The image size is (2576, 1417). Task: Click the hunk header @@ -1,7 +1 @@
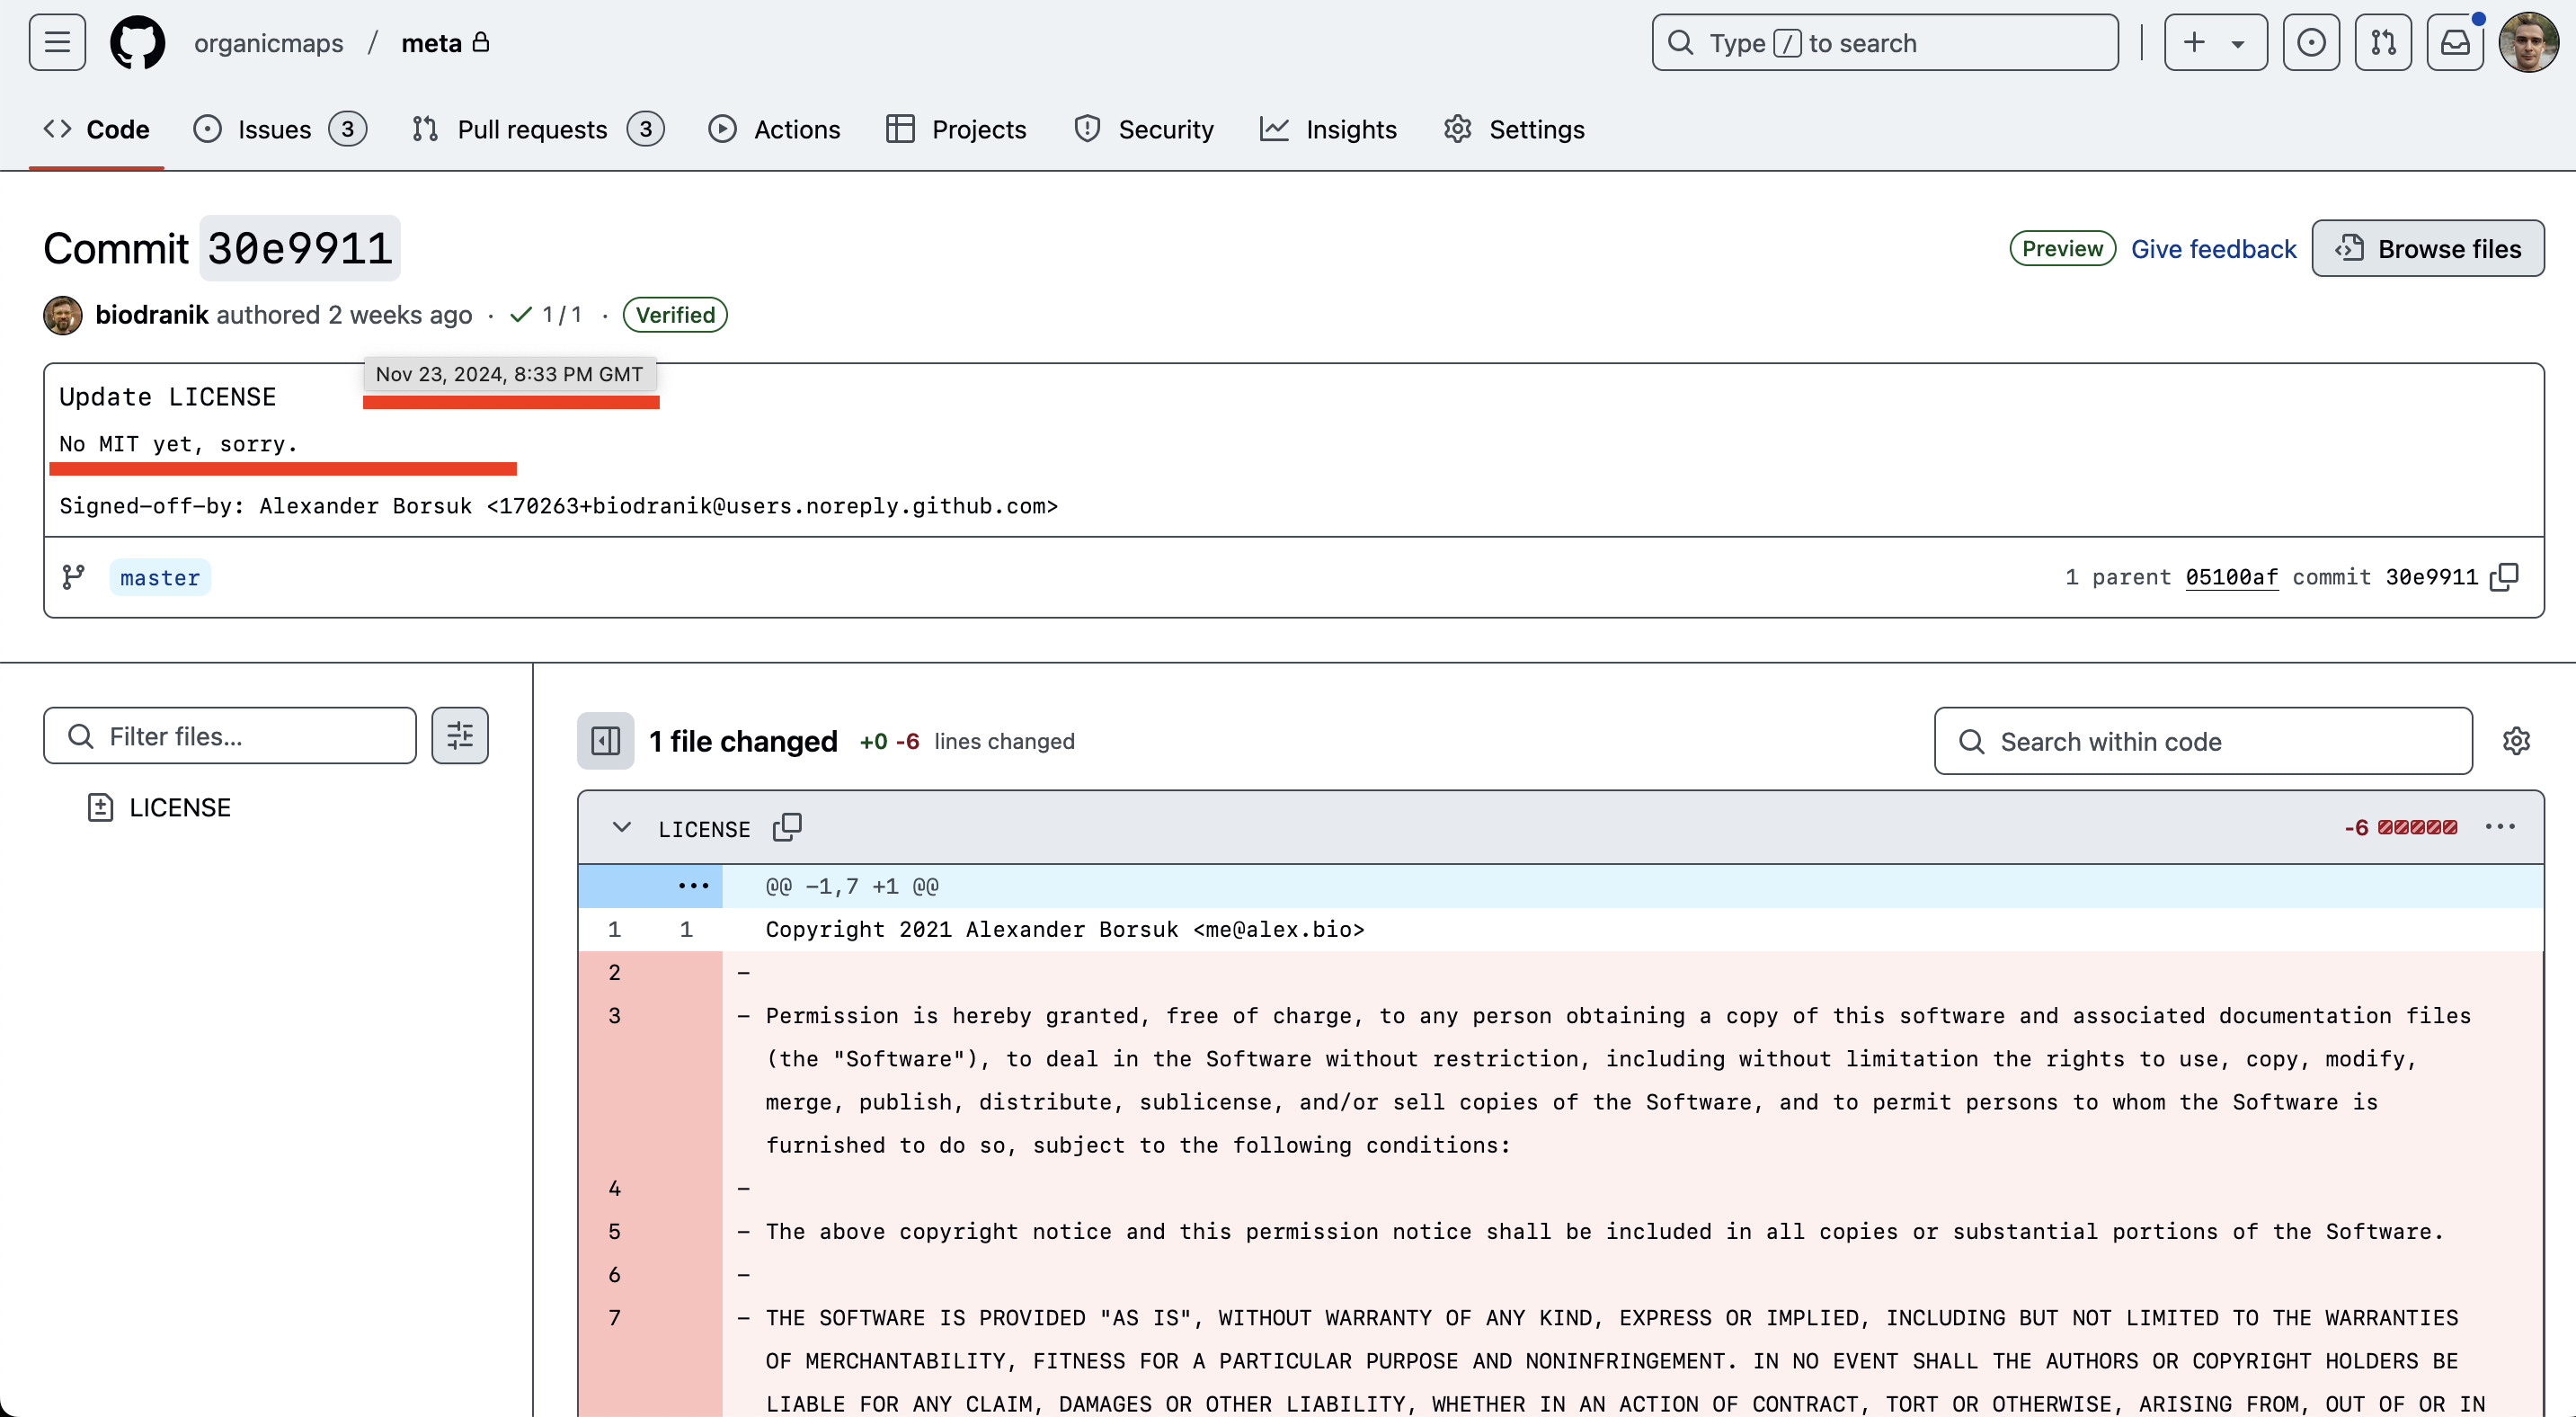851,886
